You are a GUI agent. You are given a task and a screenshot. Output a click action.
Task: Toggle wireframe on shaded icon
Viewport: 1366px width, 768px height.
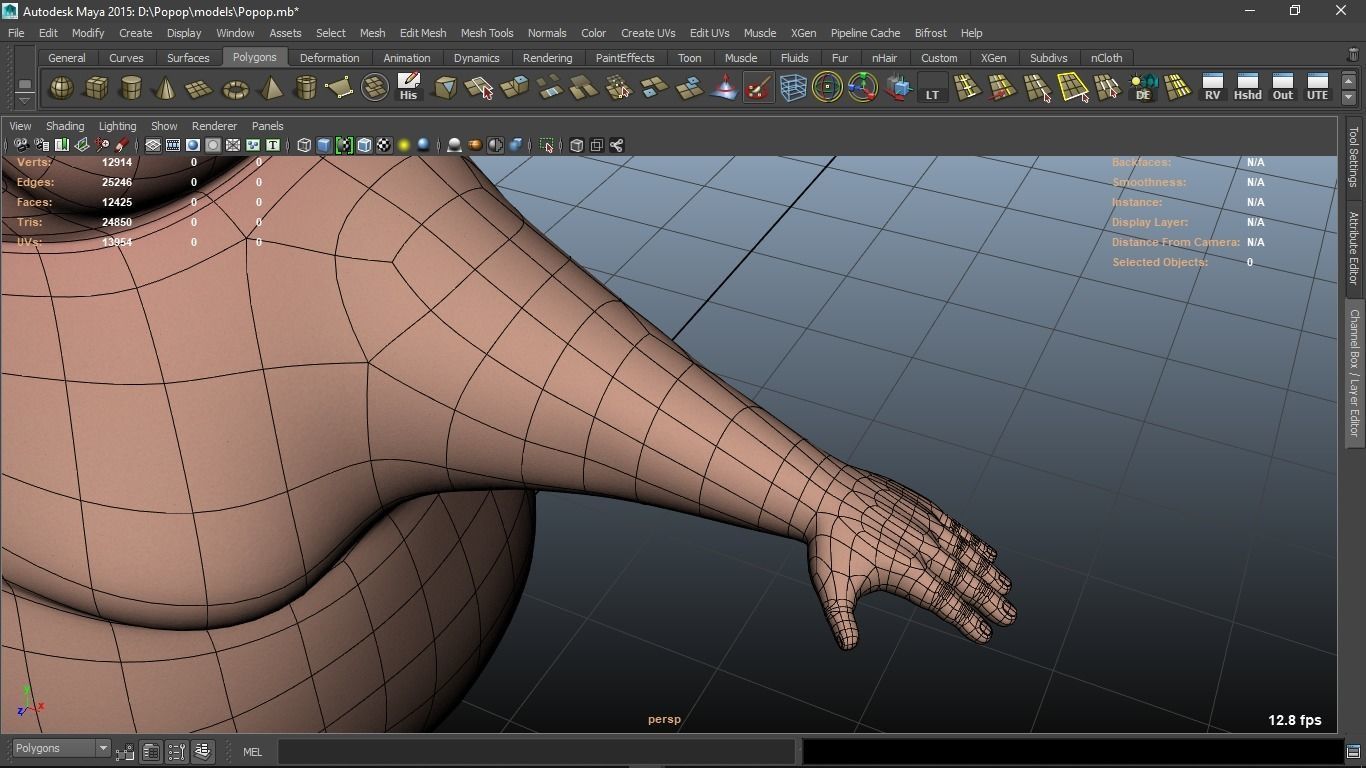coord(364,145)
